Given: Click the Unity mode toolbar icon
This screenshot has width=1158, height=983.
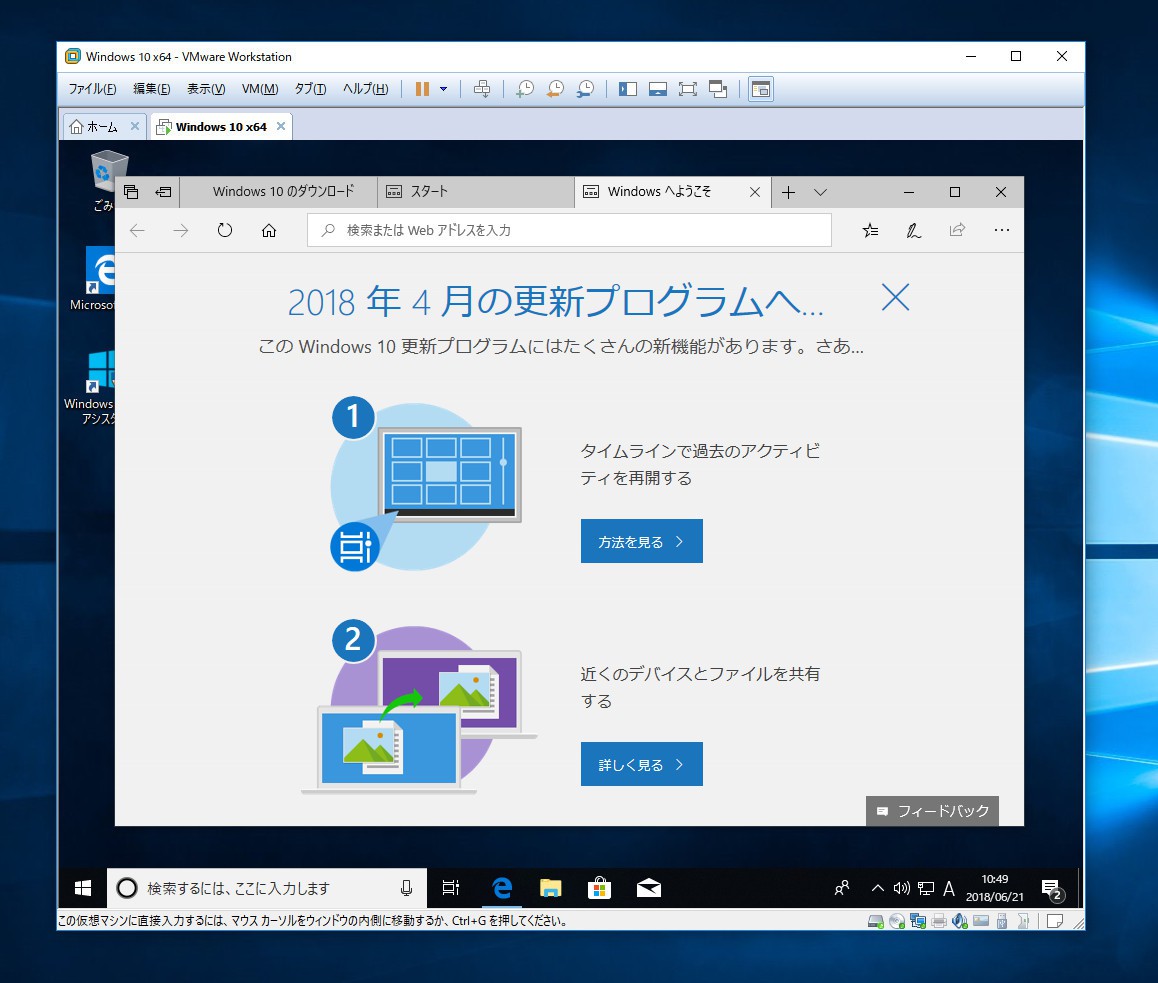Looking at the screenshot, I should (717, 89).
